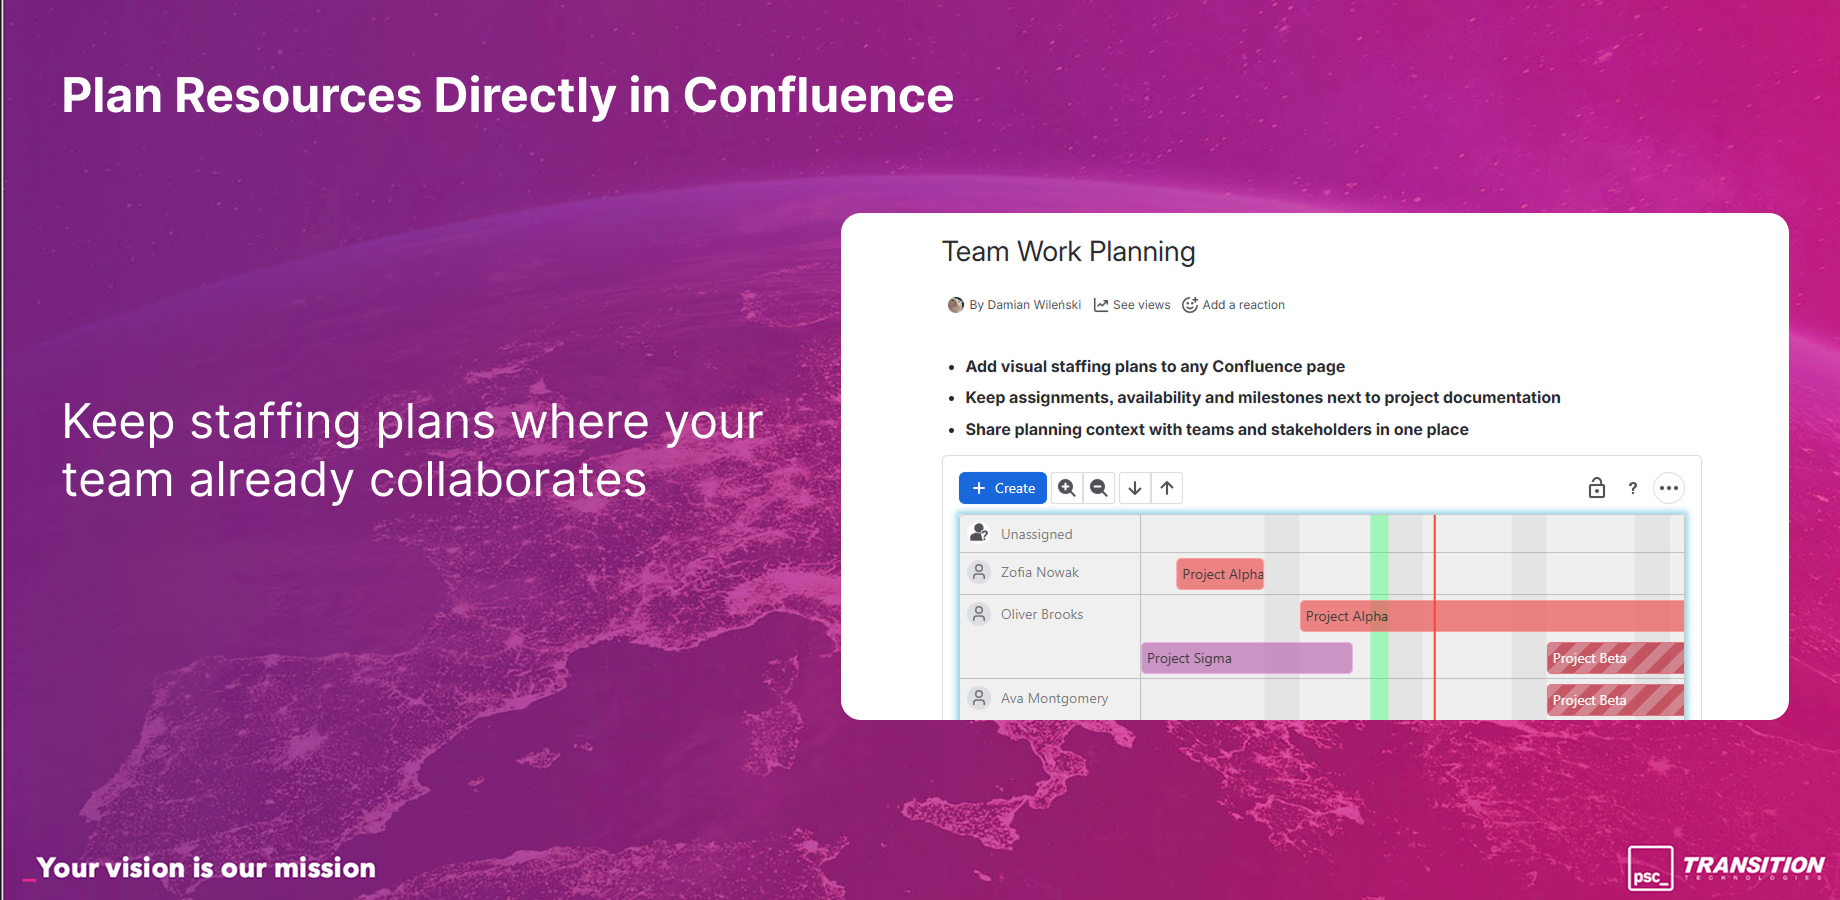Click the lock icon in the planner toolbar
The image size is (1840, 900).
click(x=1597, y=488)
